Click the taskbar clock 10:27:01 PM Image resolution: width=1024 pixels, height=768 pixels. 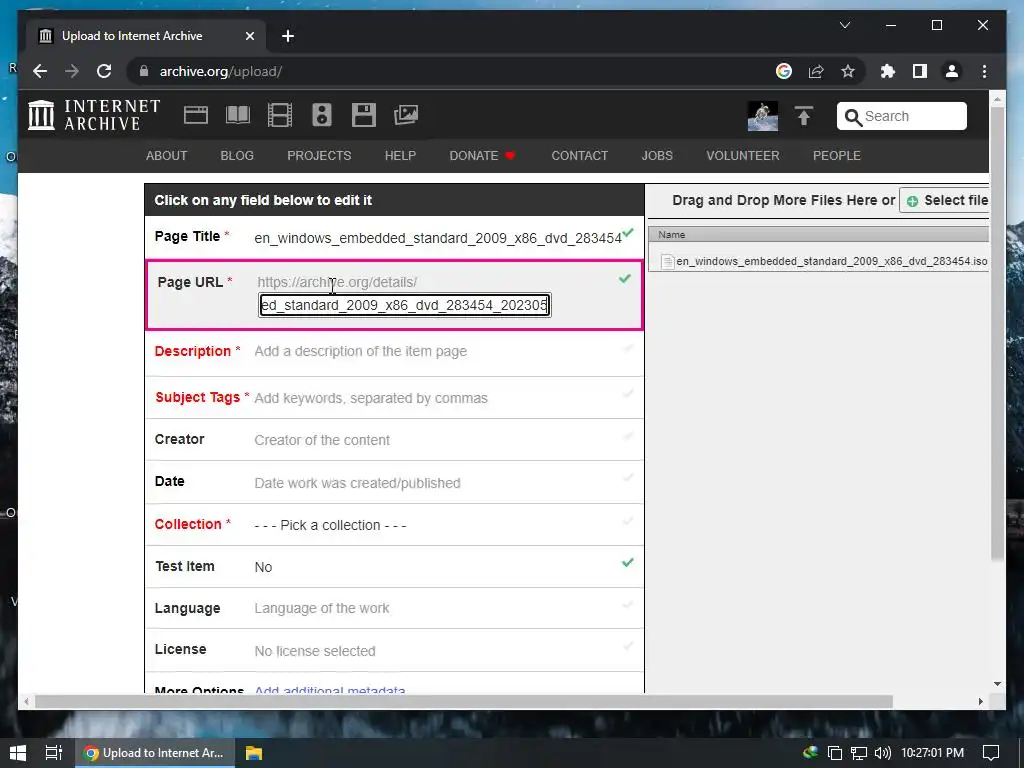933,753
